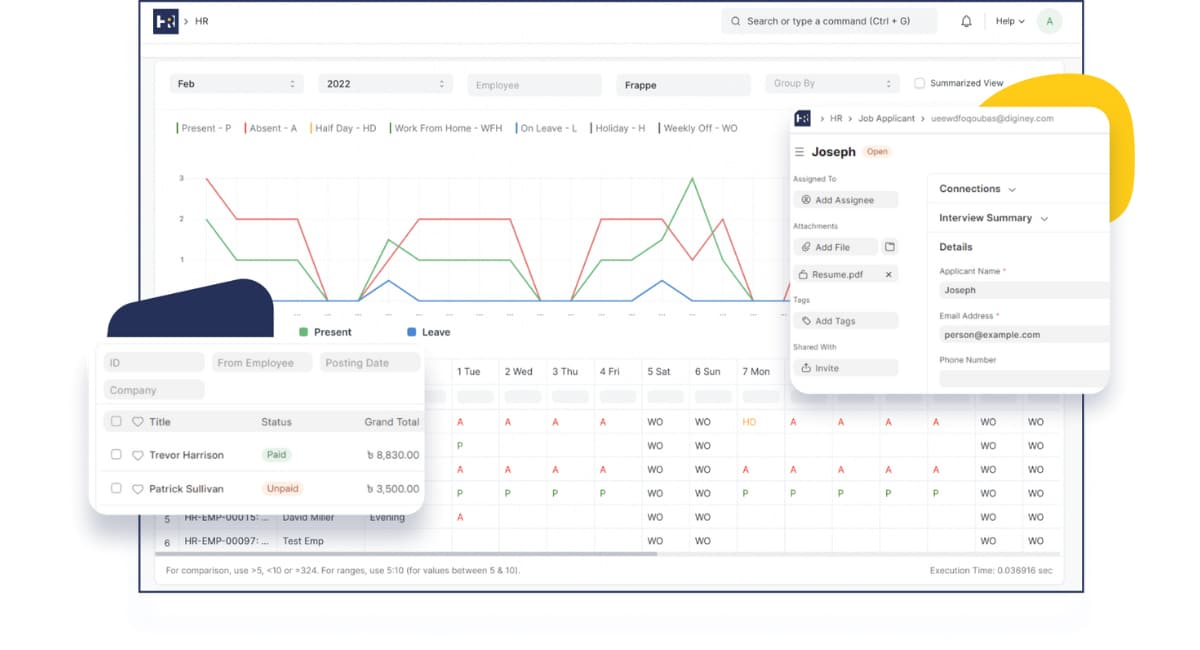The image size is (1200, 650).
Task: Focus the search or command bar
Action: [828, 21]
